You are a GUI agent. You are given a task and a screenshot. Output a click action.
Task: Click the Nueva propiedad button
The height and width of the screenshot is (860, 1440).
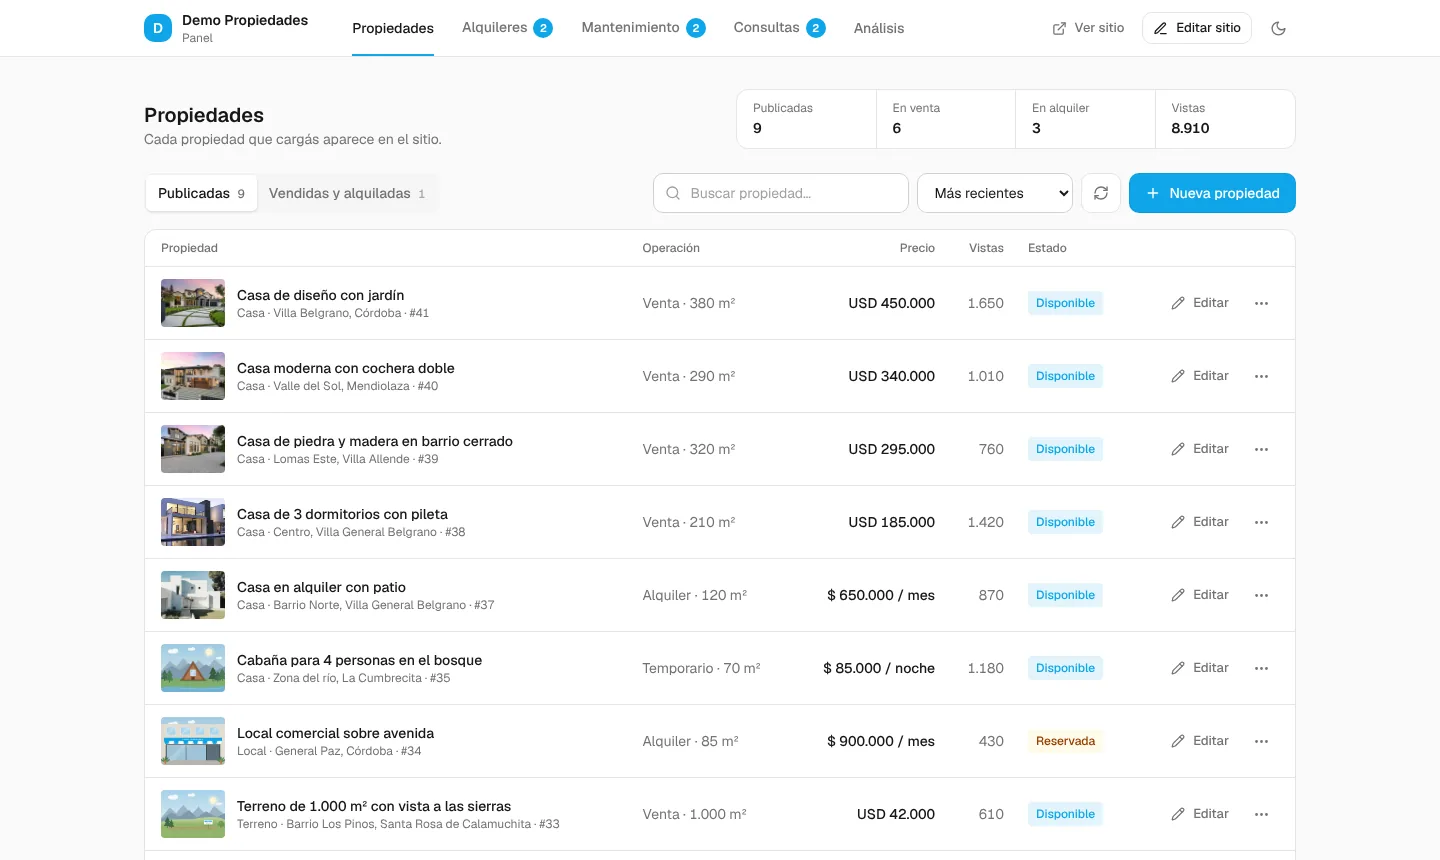coord(1212,193)
